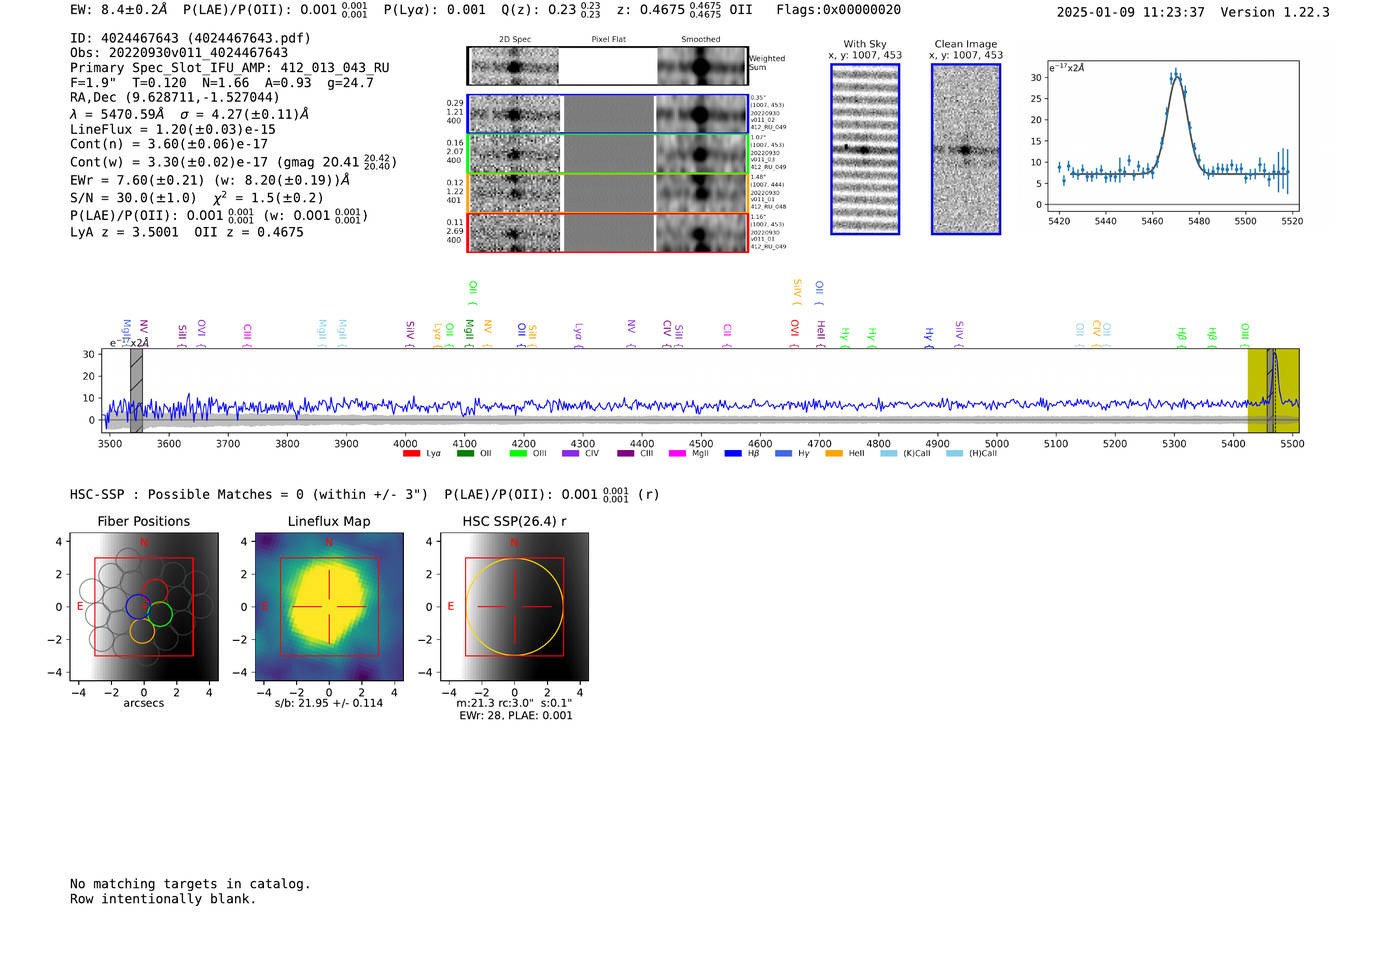Open the With Sky cutout image

tap(865, 149)
